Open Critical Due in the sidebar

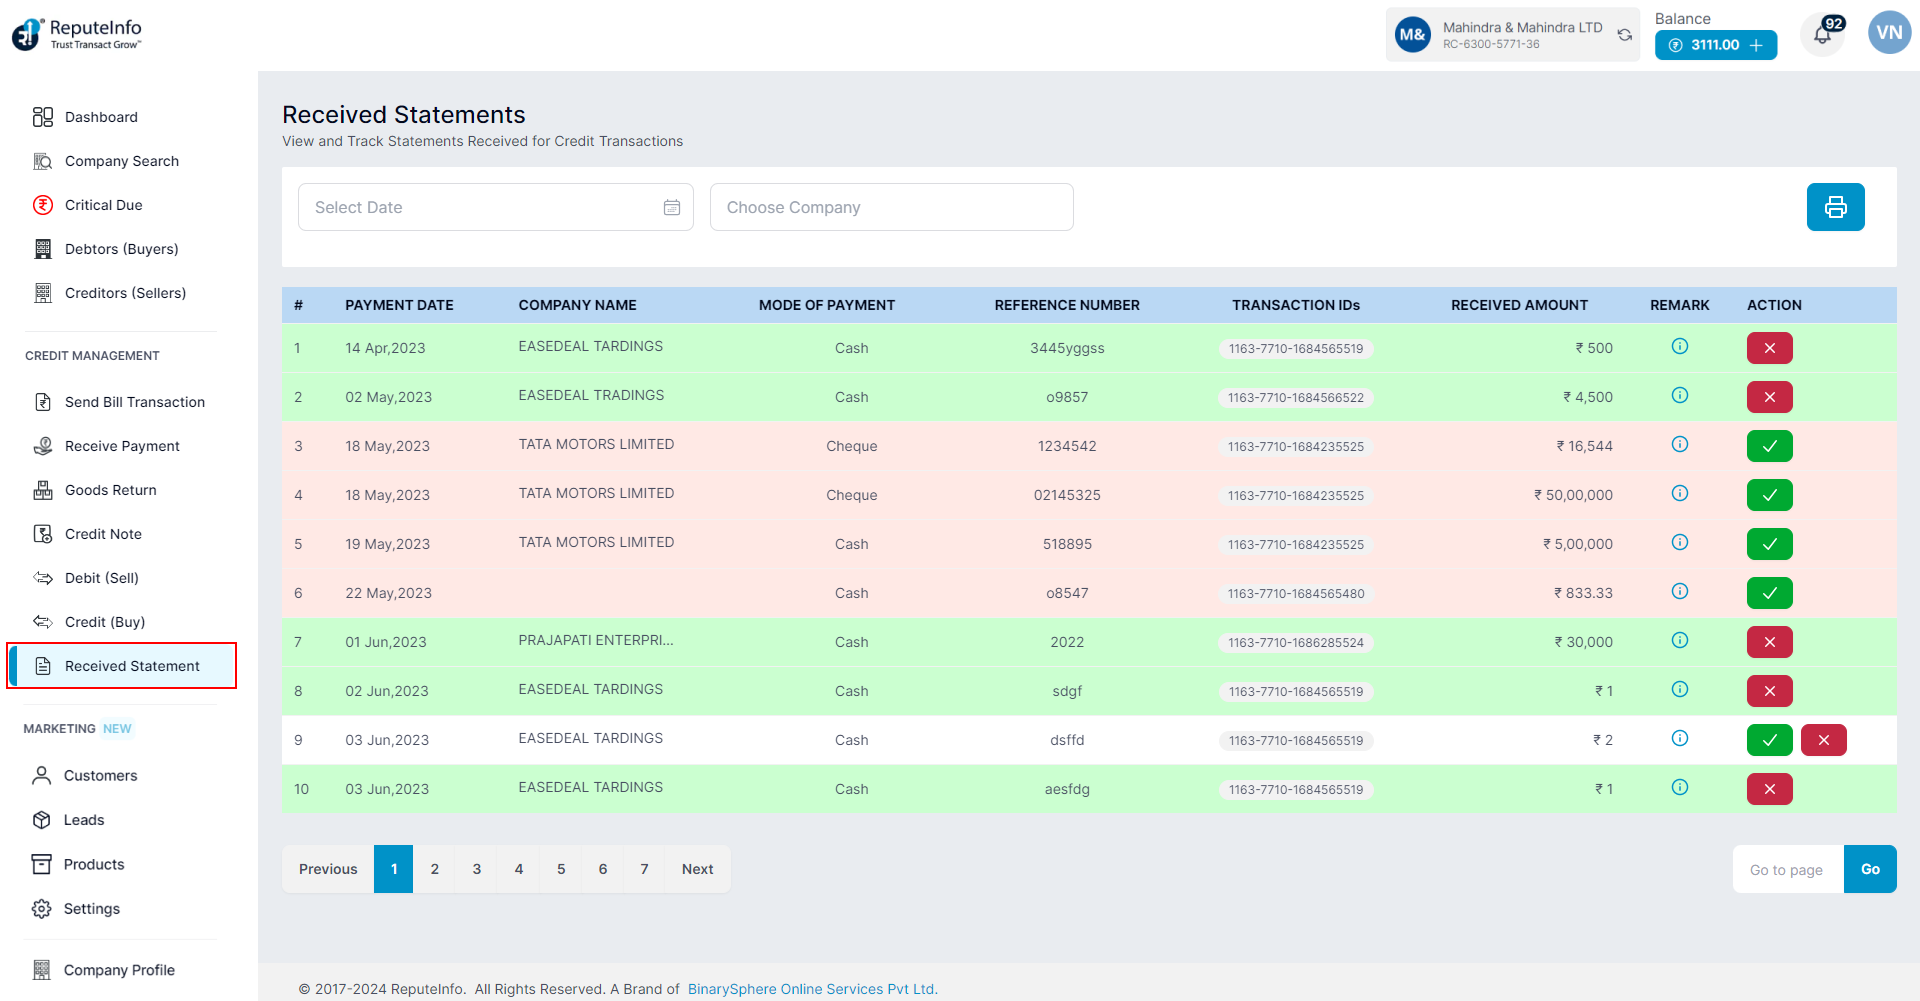pos(103,205)
